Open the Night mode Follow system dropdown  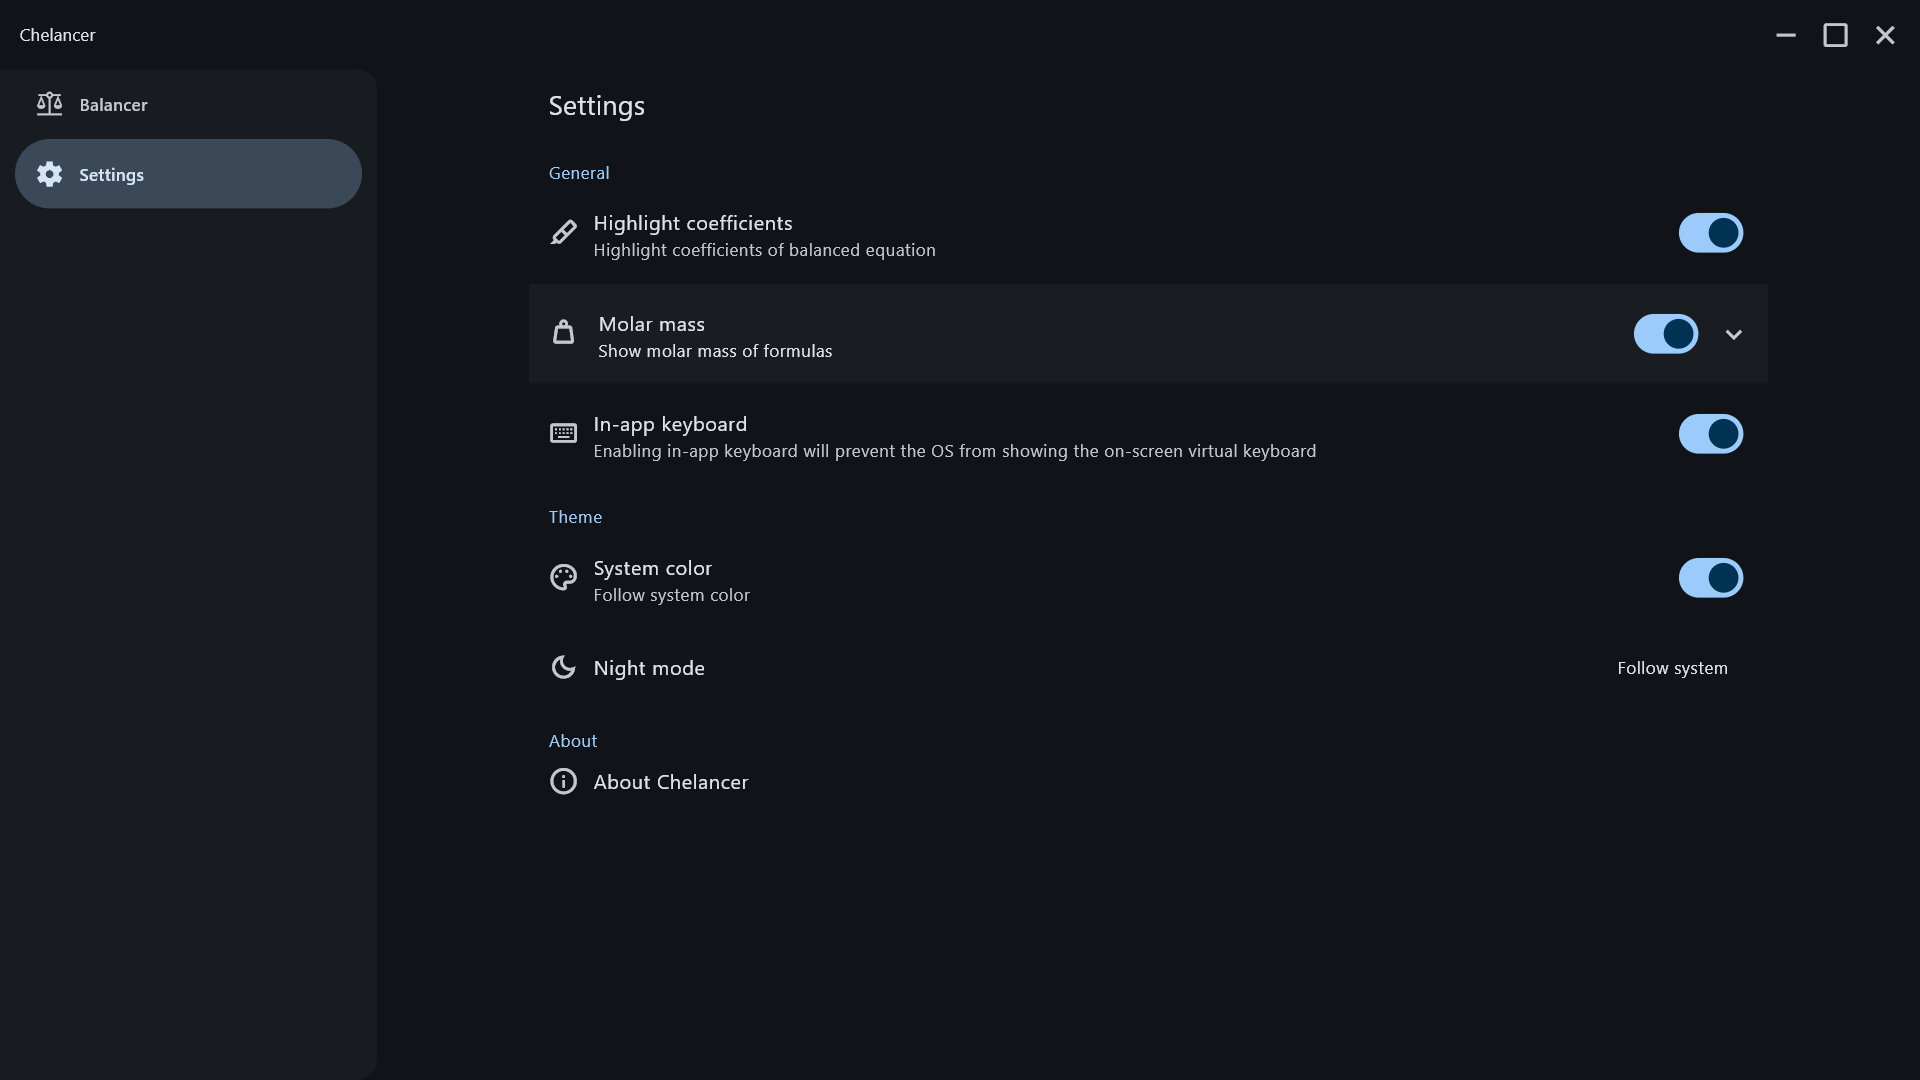[1672, 668]
